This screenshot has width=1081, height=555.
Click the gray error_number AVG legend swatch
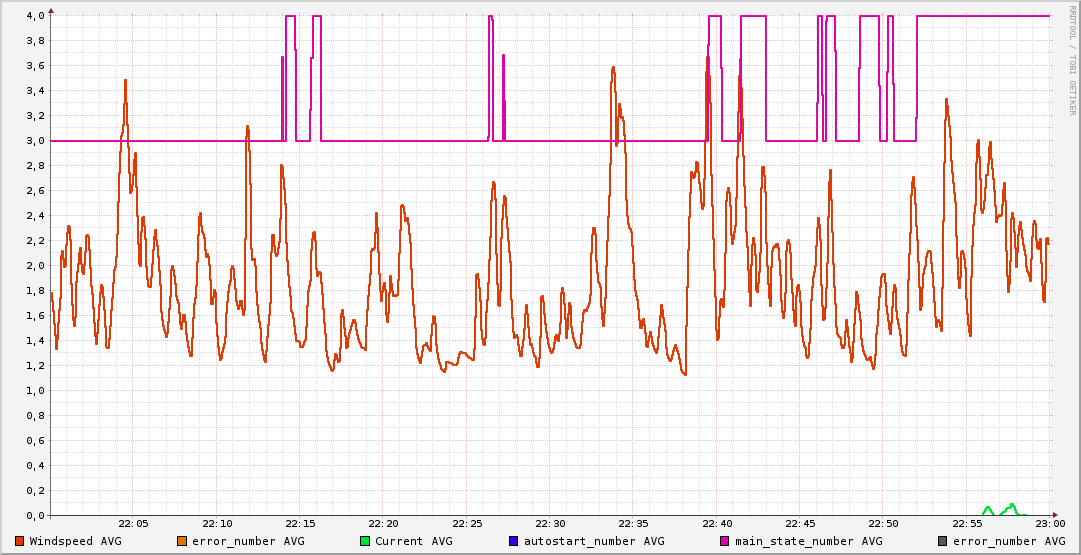(x=942, y=541)
